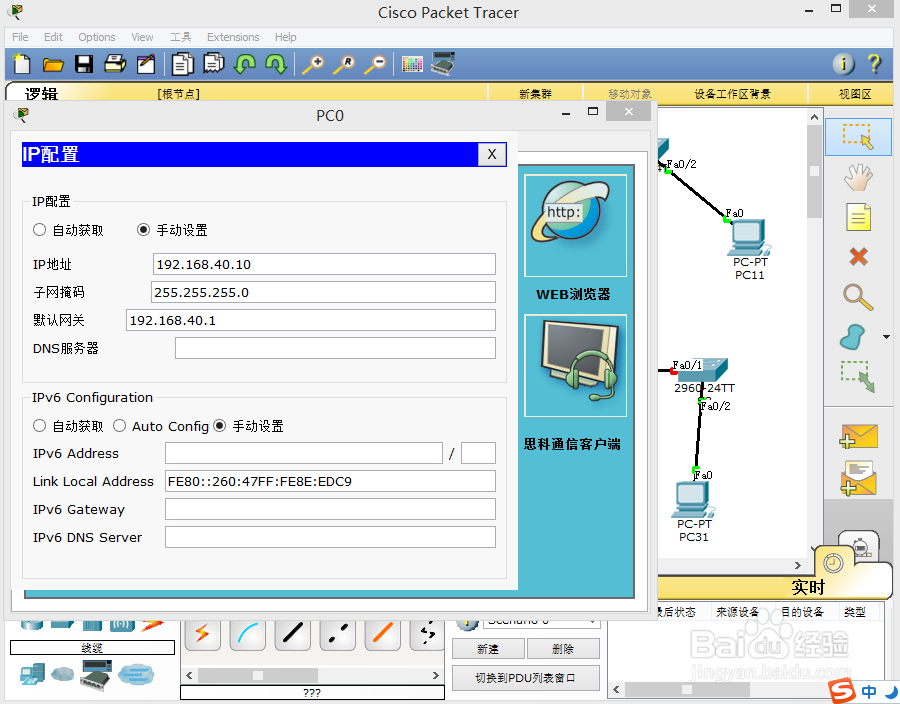Image resolution: width=900 pixels, height=704 pixels.
Task: Choose the Draw Polygon shape tool
Action: pyautogui.click(x=852, y=337)
